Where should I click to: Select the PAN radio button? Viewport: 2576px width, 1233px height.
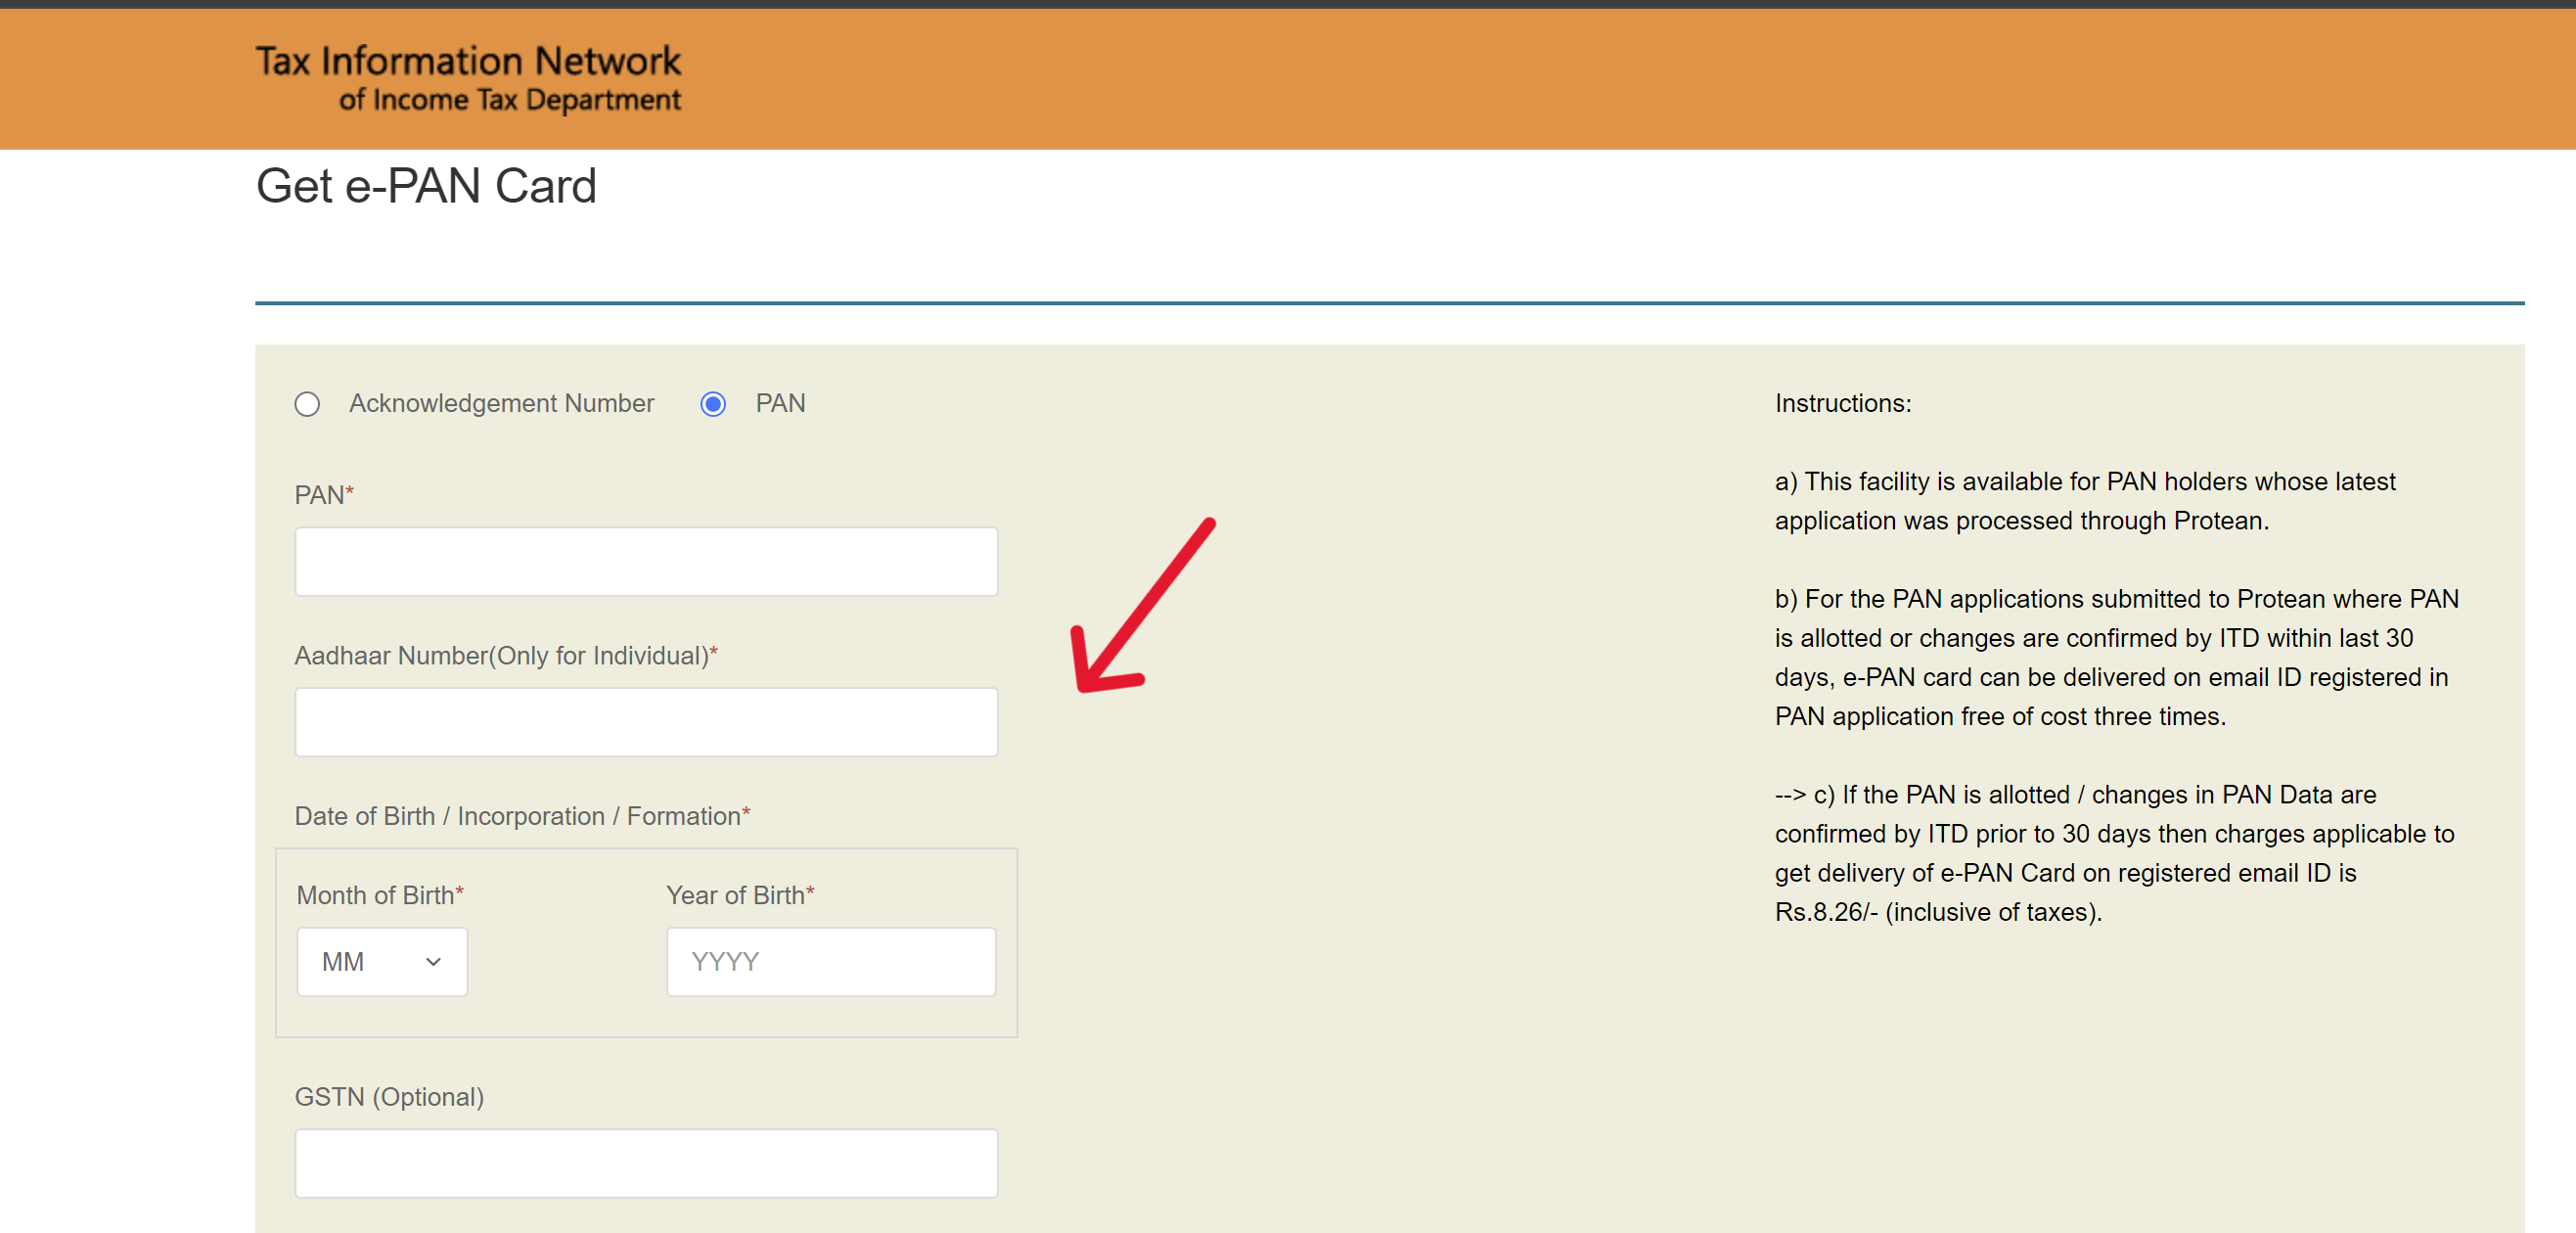pos(713,404)
